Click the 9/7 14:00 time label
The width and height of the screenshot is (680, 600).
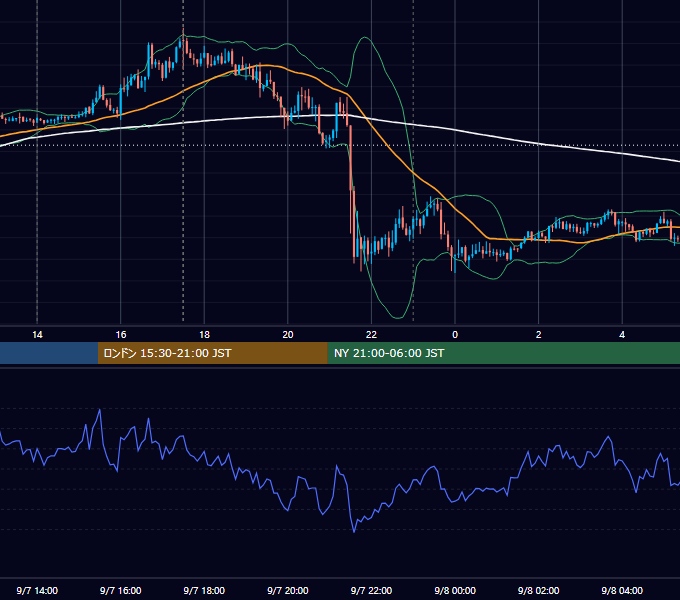pos(37,590)
